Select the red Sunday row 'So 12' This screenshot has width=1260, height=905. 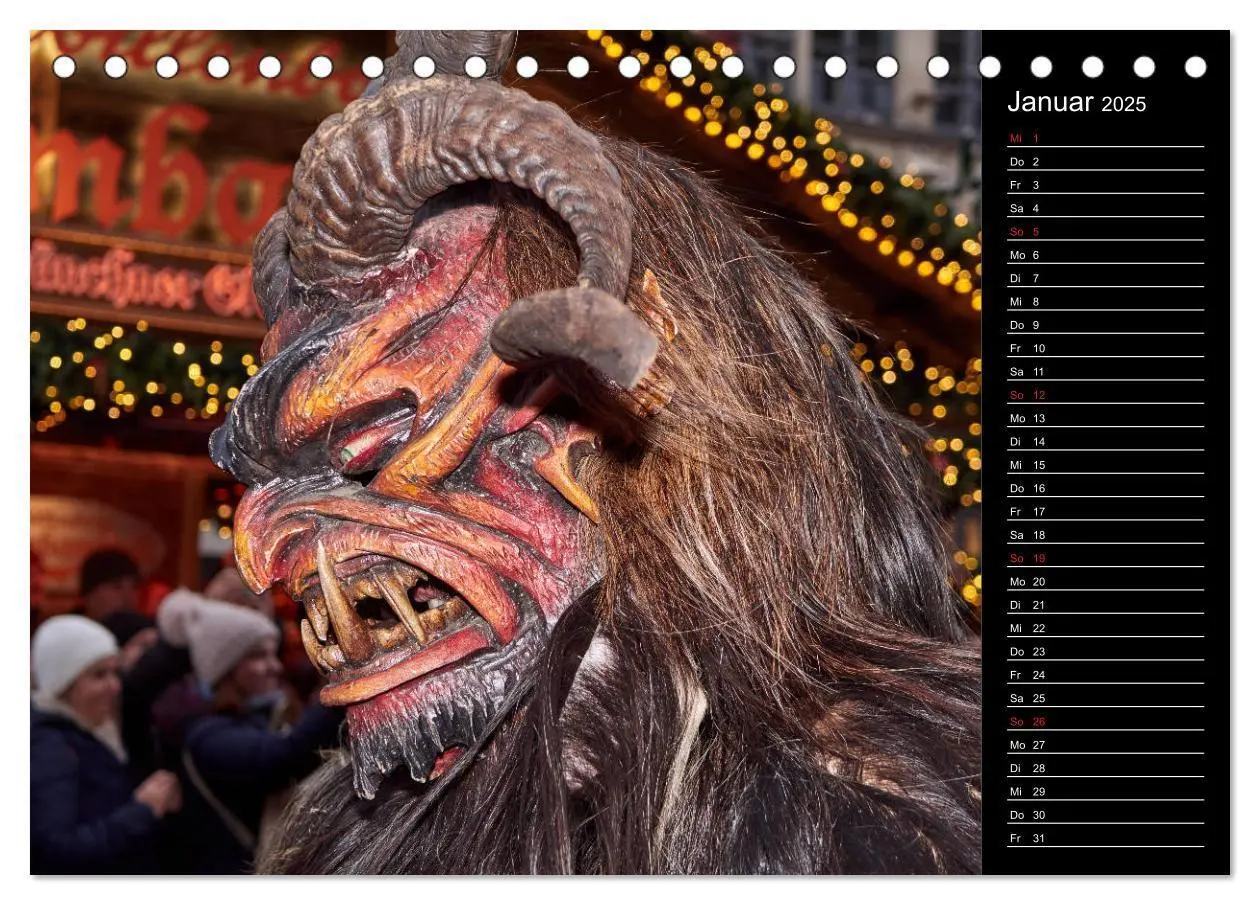point(1105,395)
